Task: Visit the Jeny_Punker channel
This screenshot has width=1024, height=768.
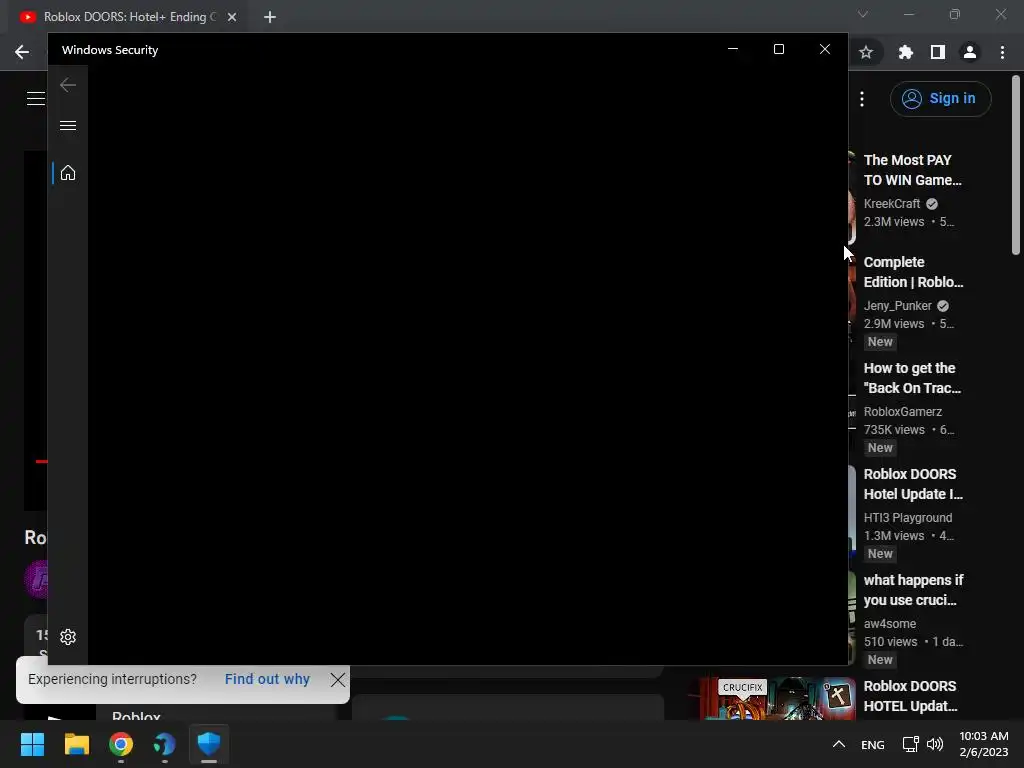Action: [897, 306]
